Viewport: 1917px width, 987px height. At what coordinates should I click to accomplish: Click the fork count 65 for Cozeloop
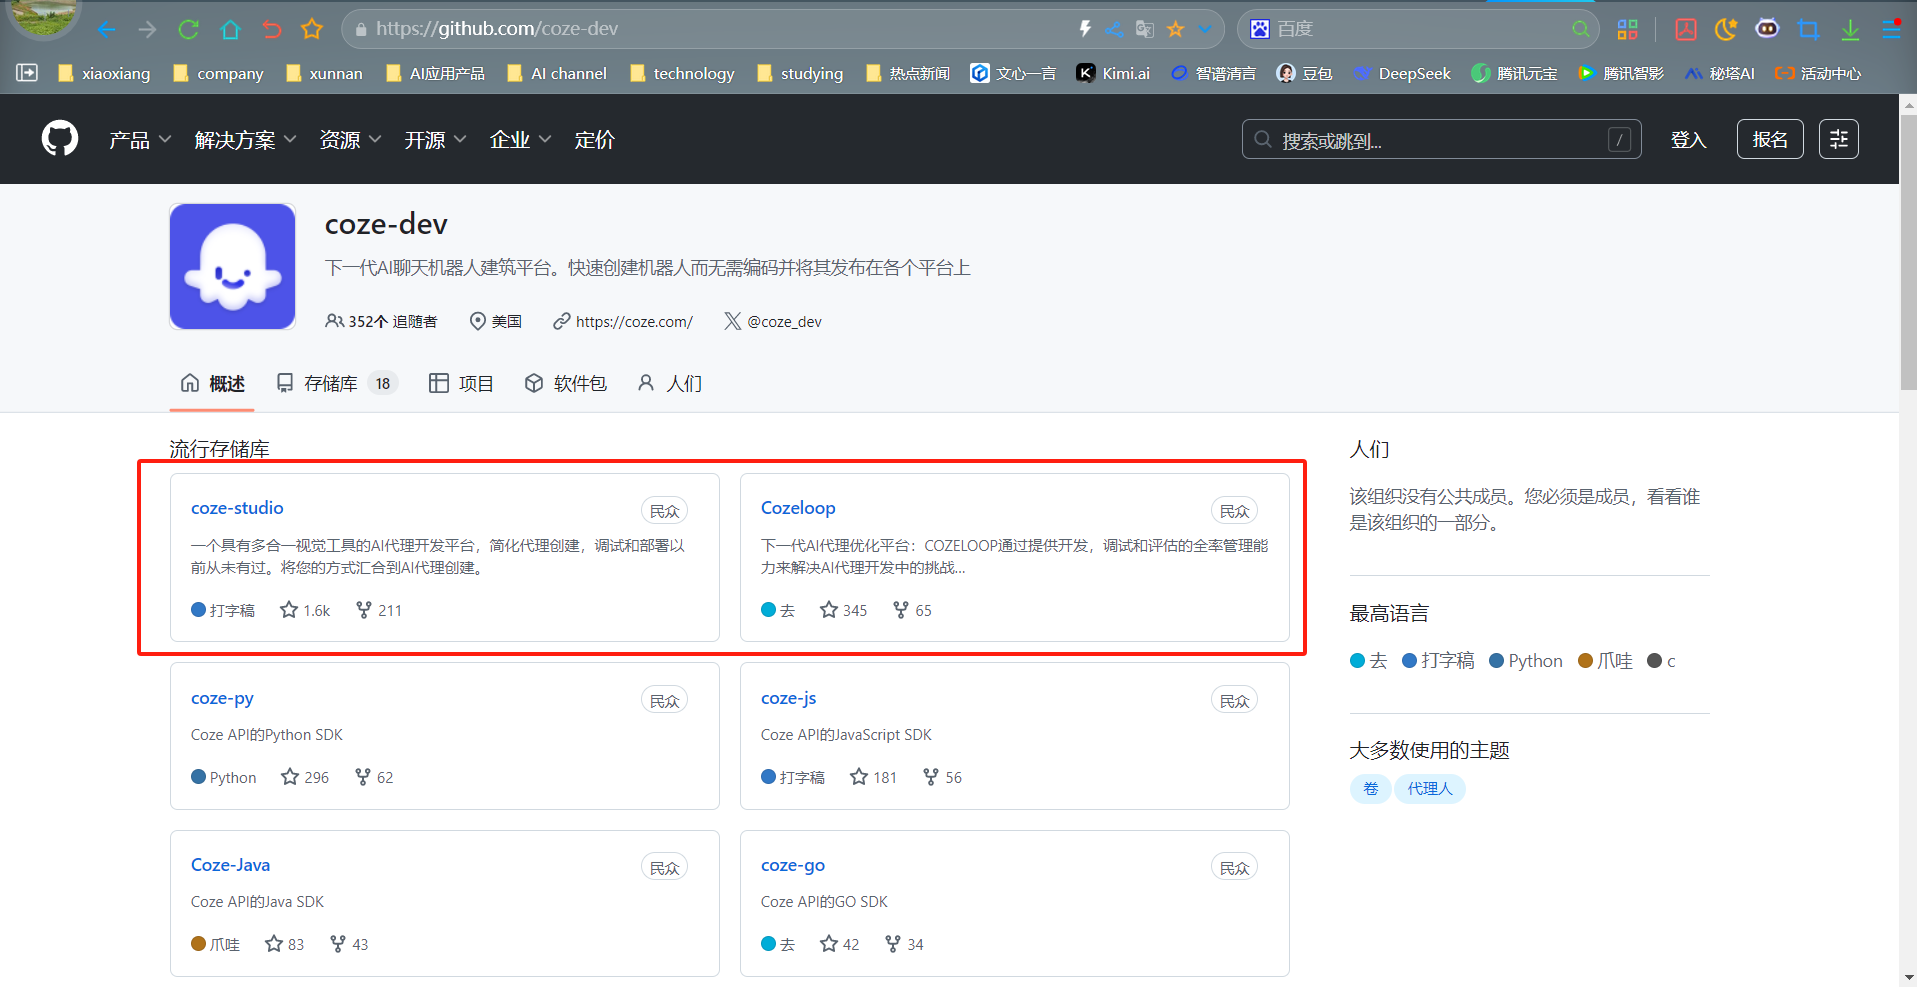912,610
